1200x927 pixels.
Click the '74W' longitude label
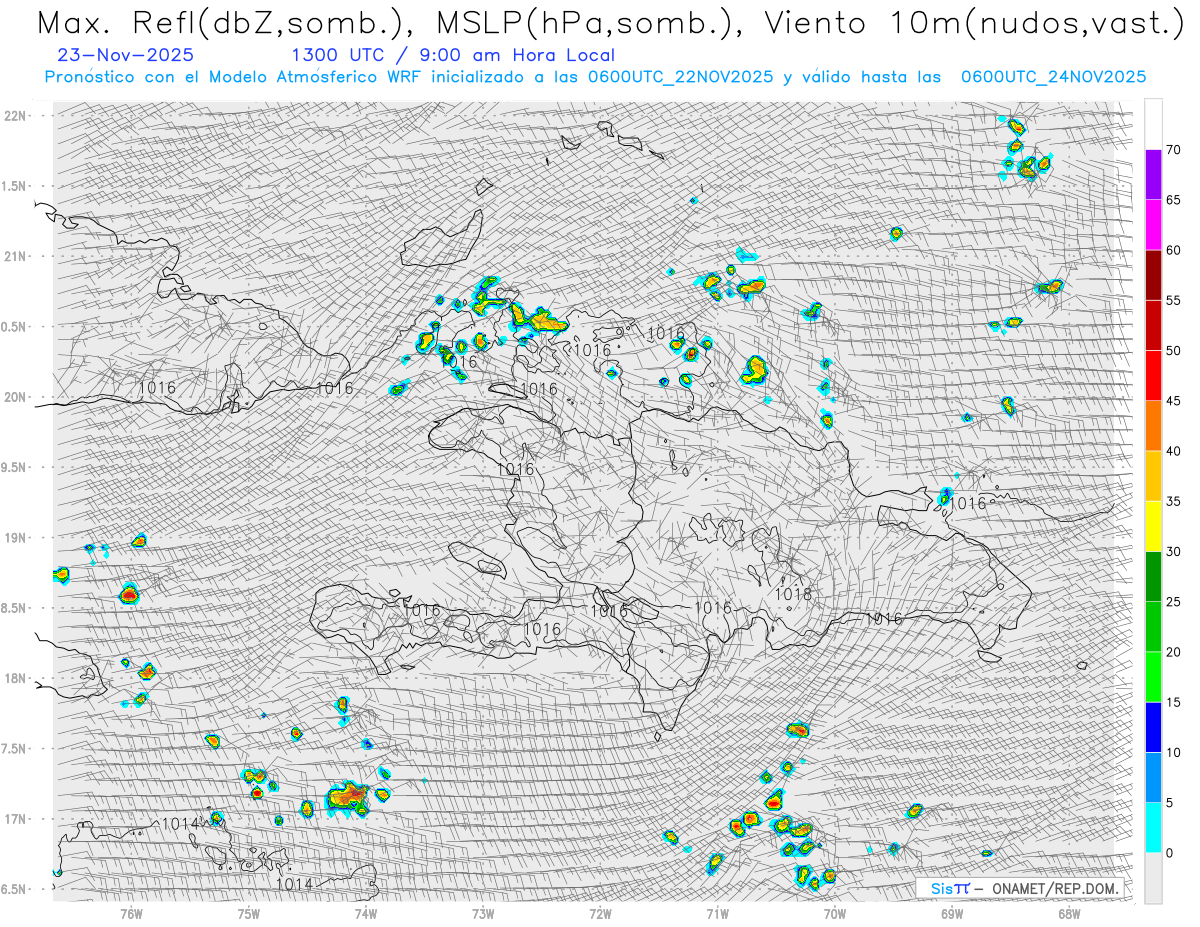(366, 913)
